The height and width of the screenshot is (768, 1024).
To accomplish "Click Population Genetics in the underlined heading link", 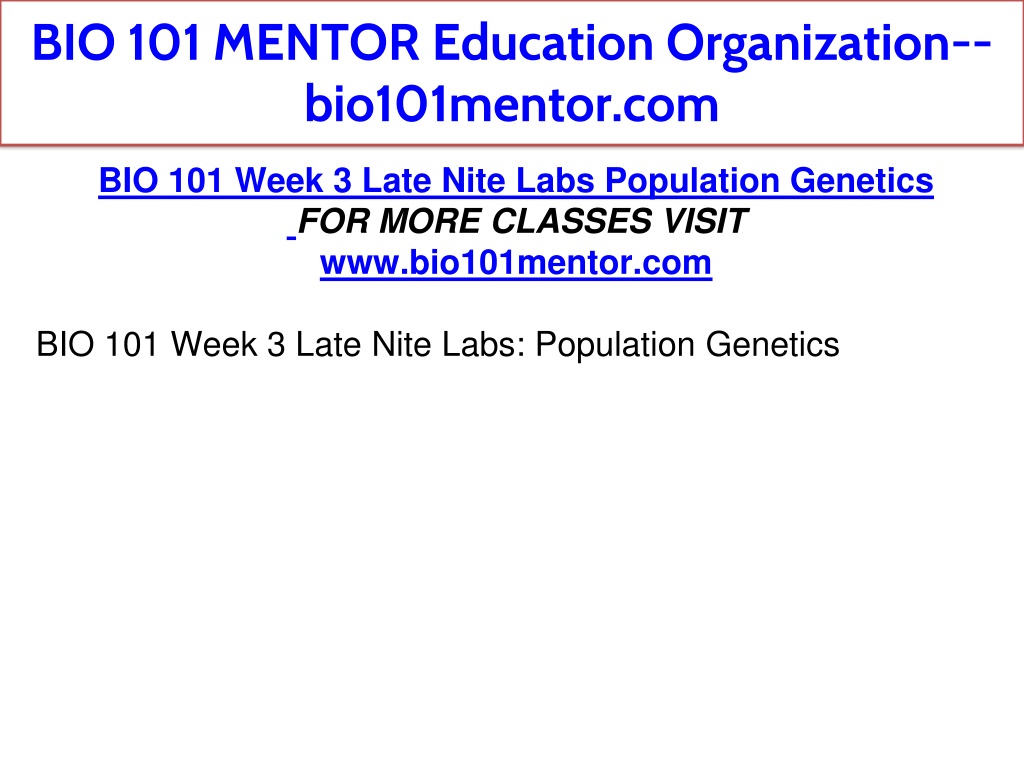I will click(x=769, y=181).
